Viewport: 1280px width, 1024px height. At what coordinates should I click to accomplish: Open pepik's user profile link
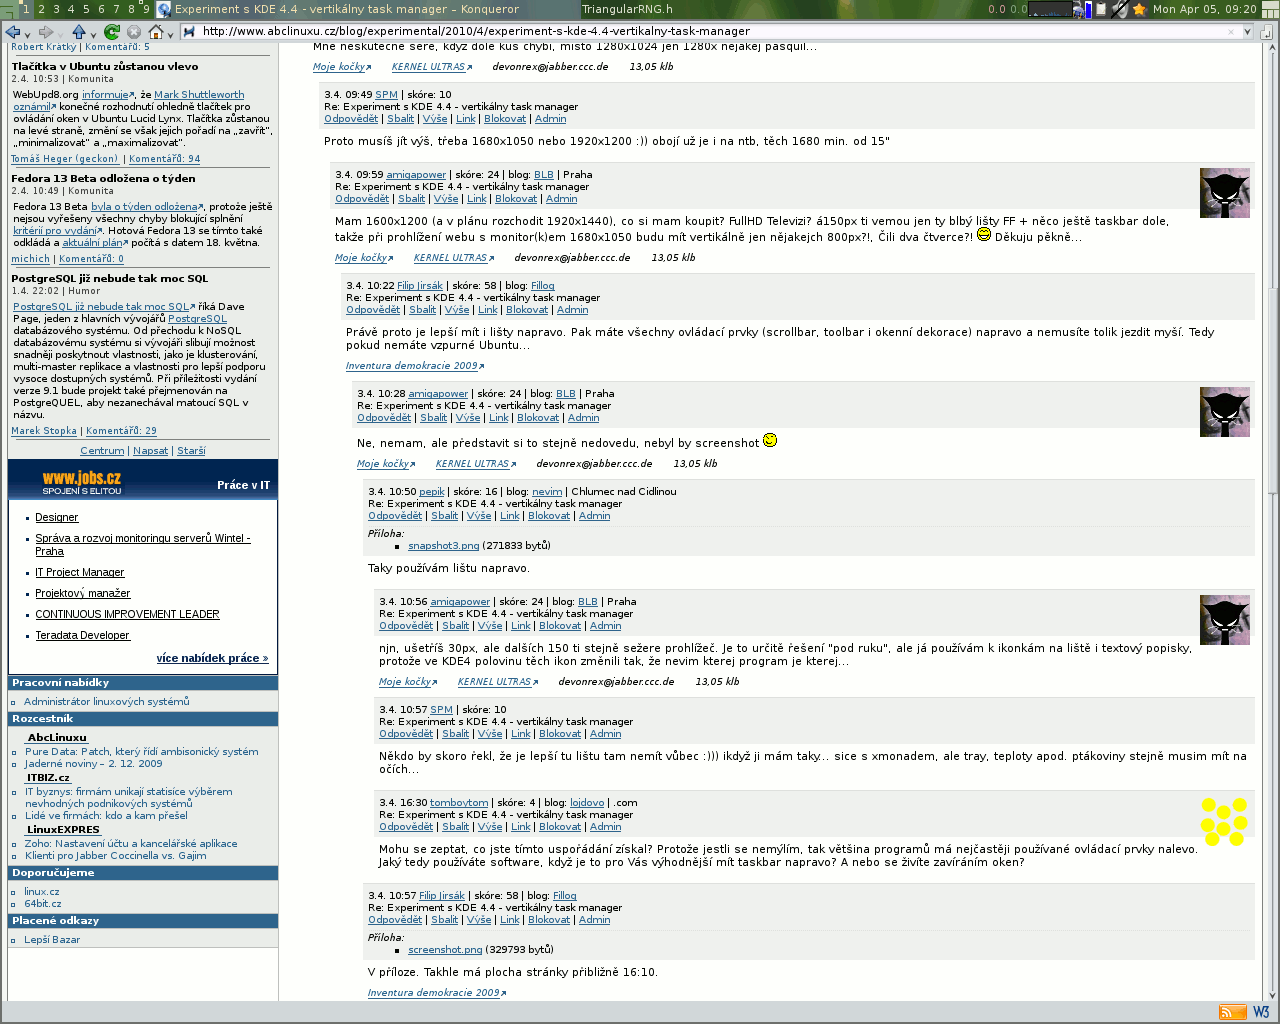pos(432,492)
